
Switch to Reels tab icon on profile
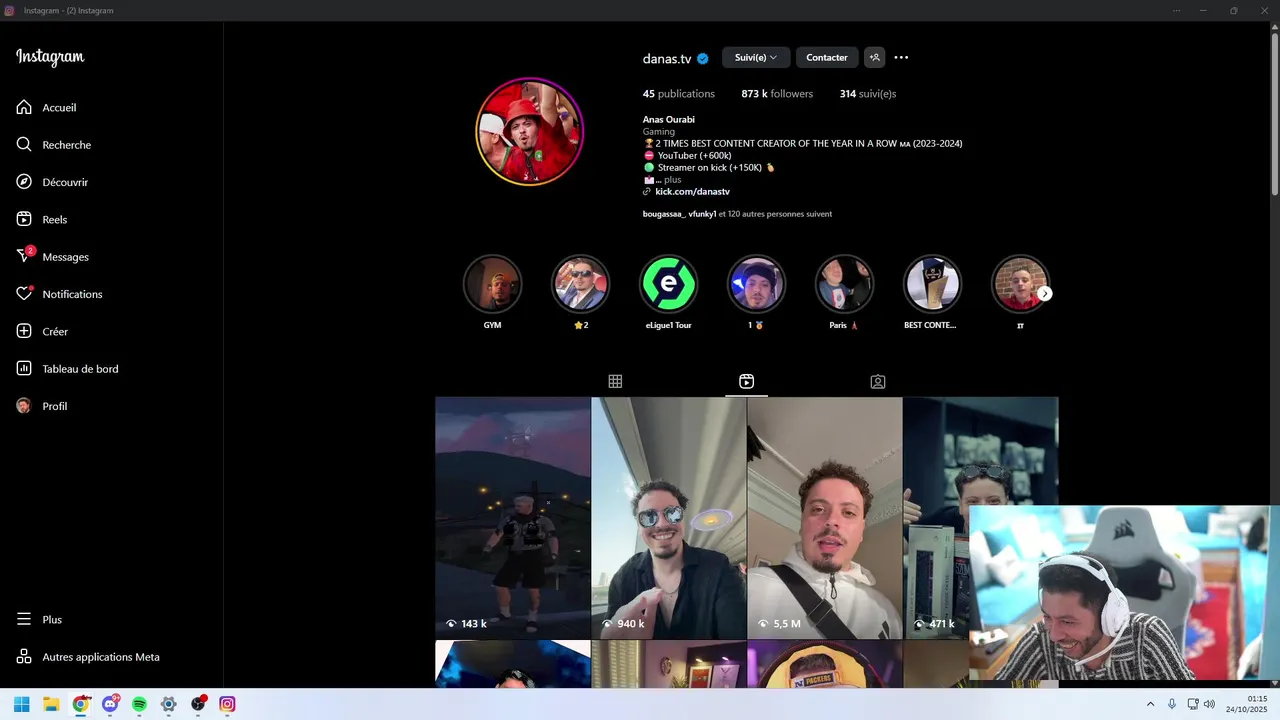pyautogui.click(x=746, y=381)
